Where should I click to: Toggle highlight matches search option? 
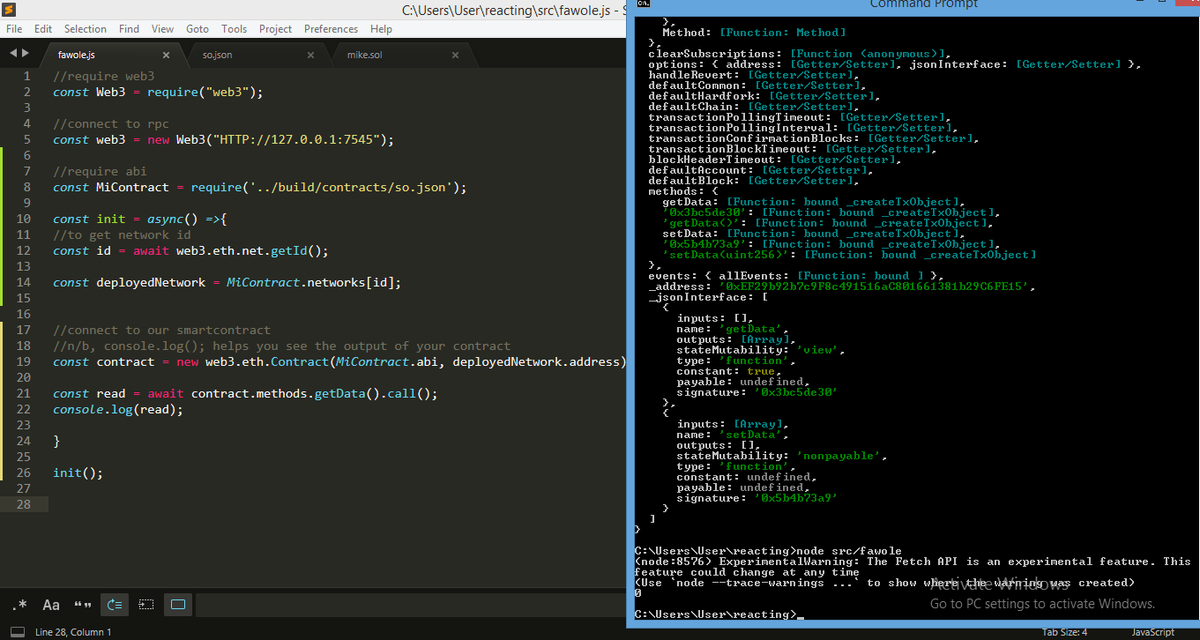[x=178, y=605]
